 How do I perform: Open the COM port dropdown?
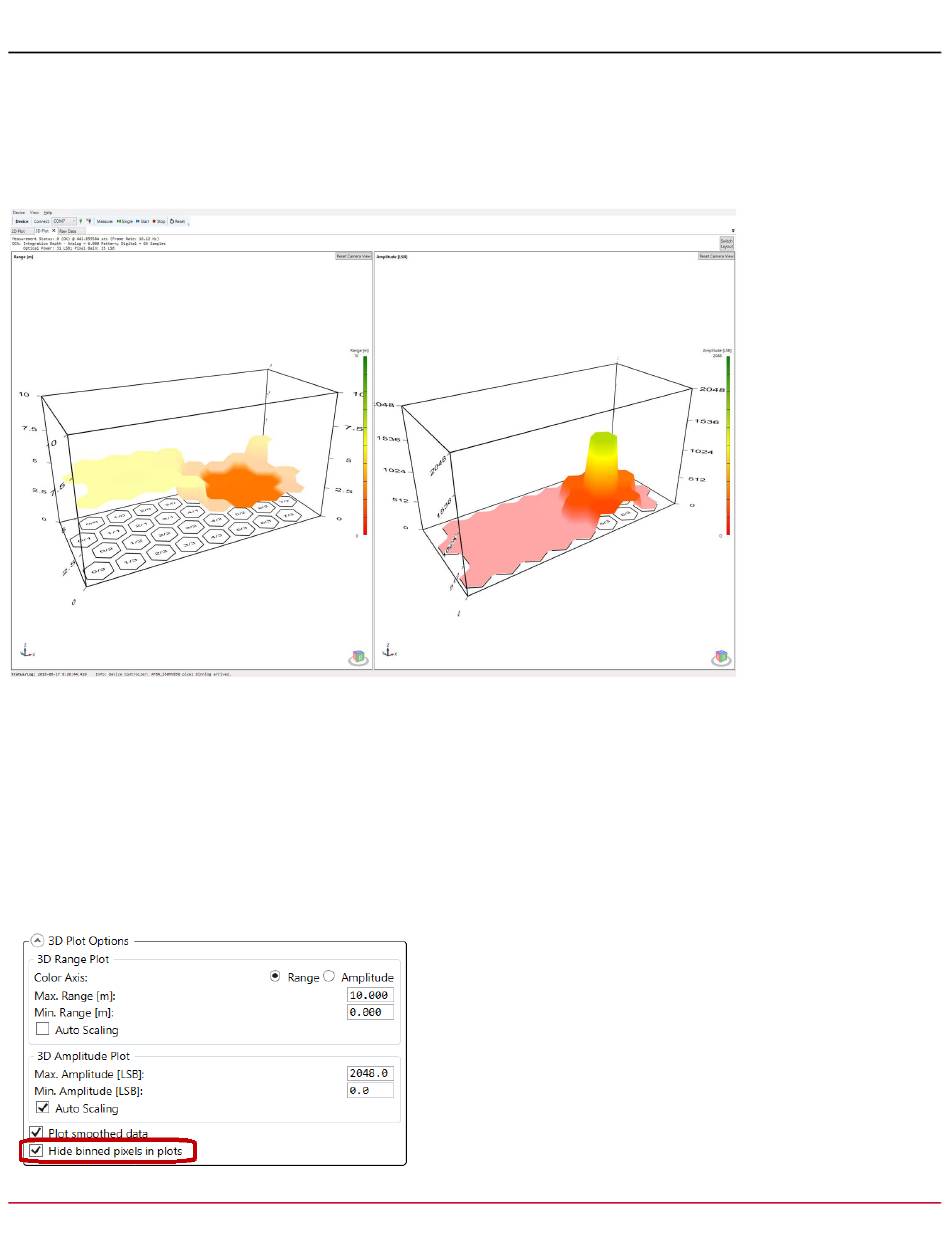coord(73,221)
